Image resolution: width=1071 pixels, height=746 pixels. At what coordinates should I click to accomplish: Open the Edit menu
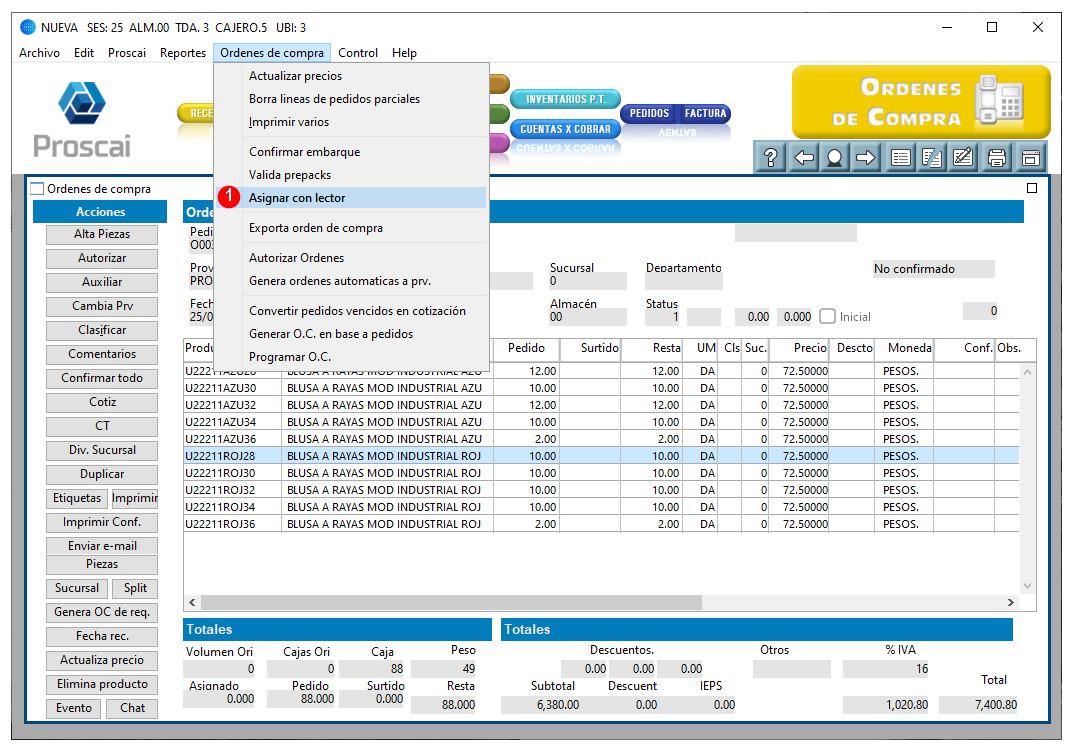(84, 53)
